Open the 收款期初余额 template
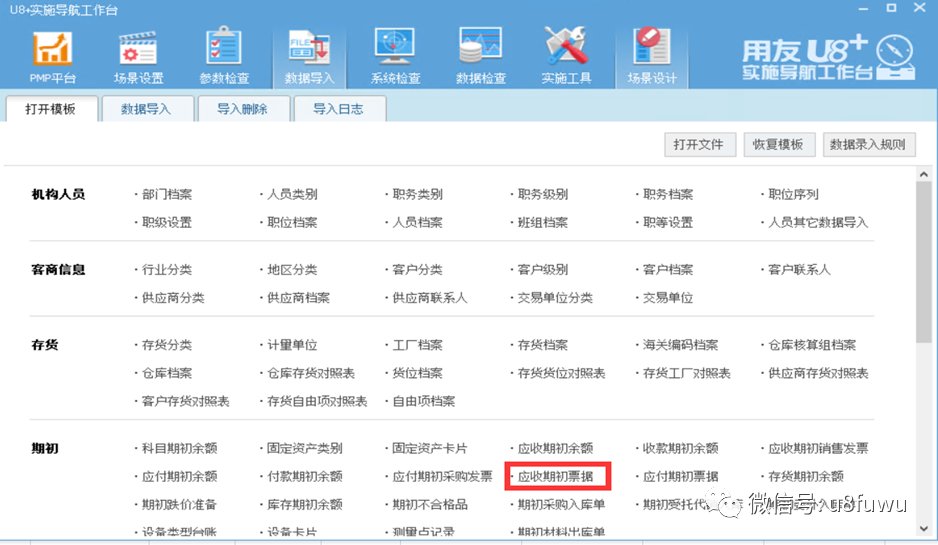 coord(680,449)
